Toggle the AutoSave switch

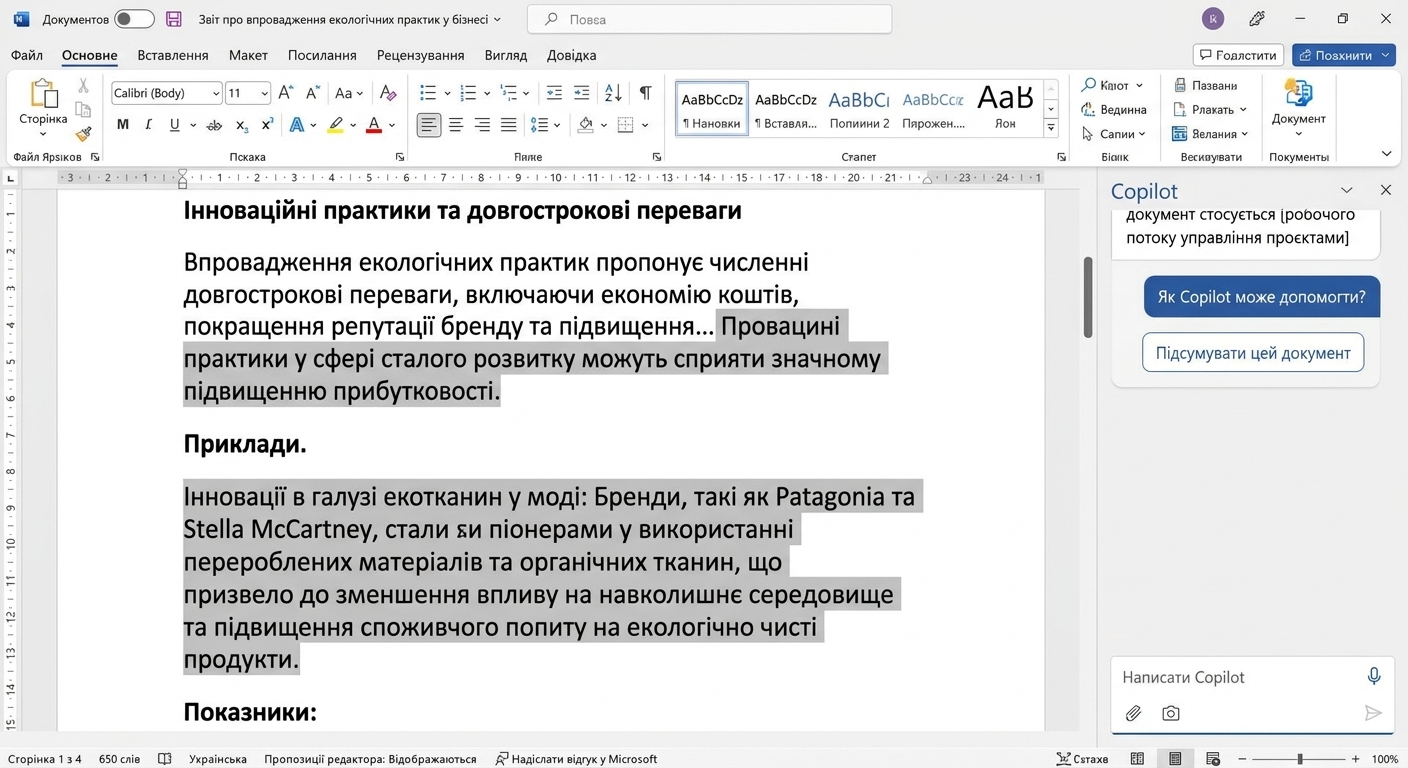tap(134, 19)
